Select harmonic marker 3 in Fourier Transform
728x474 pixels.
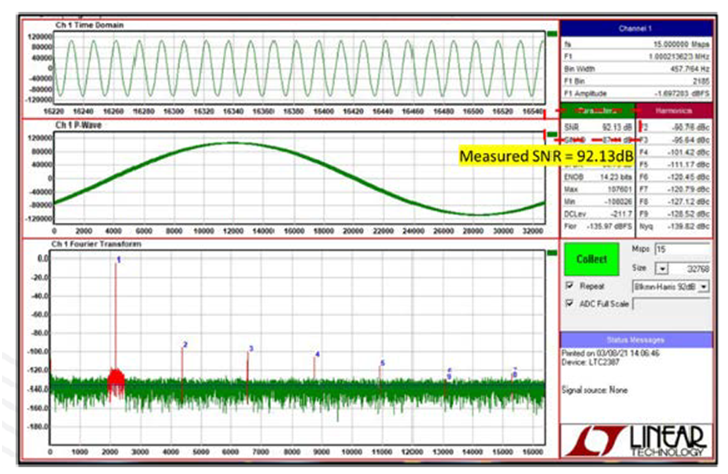(250, 348)
